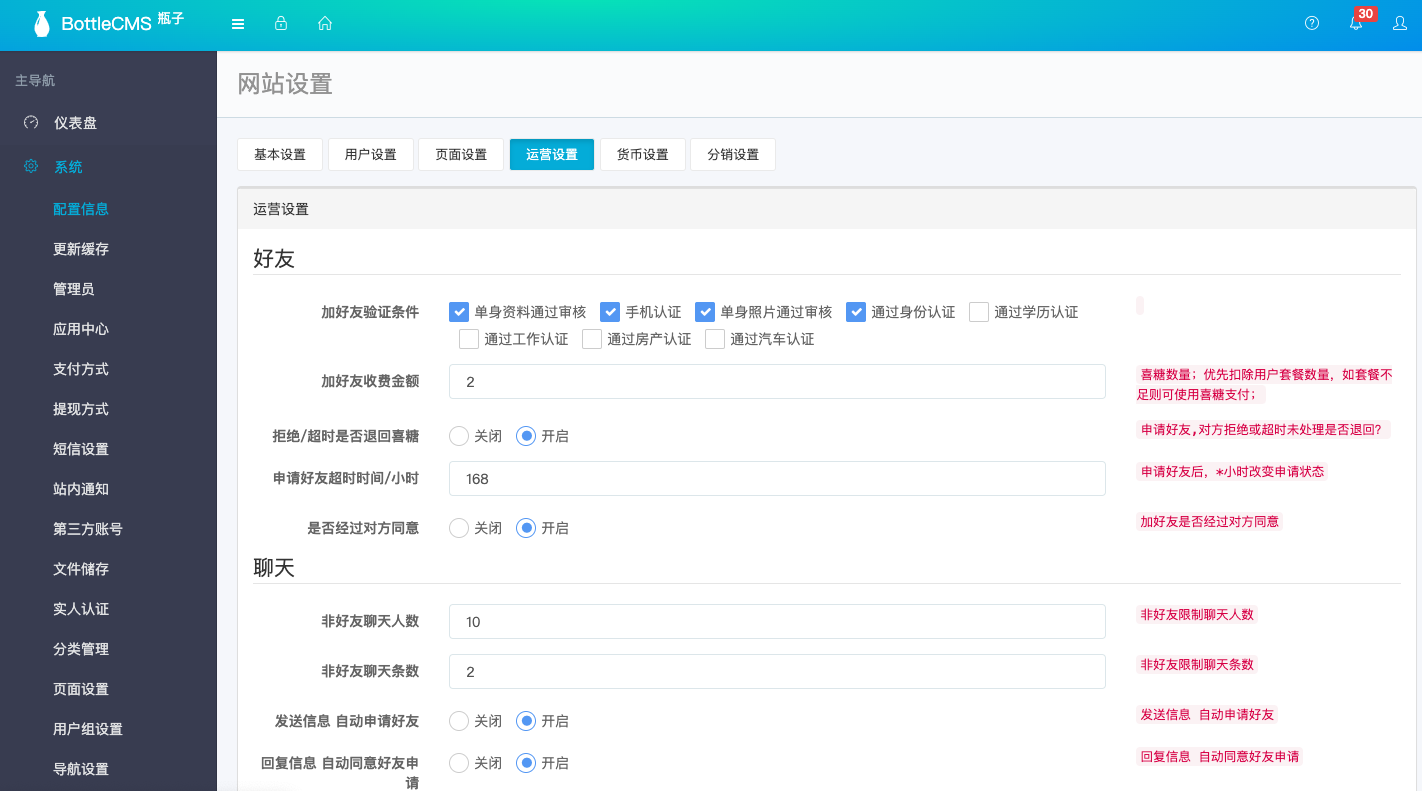The width and height of the screenshot is (1422, 791).
Task: Open the user profile icon
Action: pyautogui.click(x=1400, y=23)
